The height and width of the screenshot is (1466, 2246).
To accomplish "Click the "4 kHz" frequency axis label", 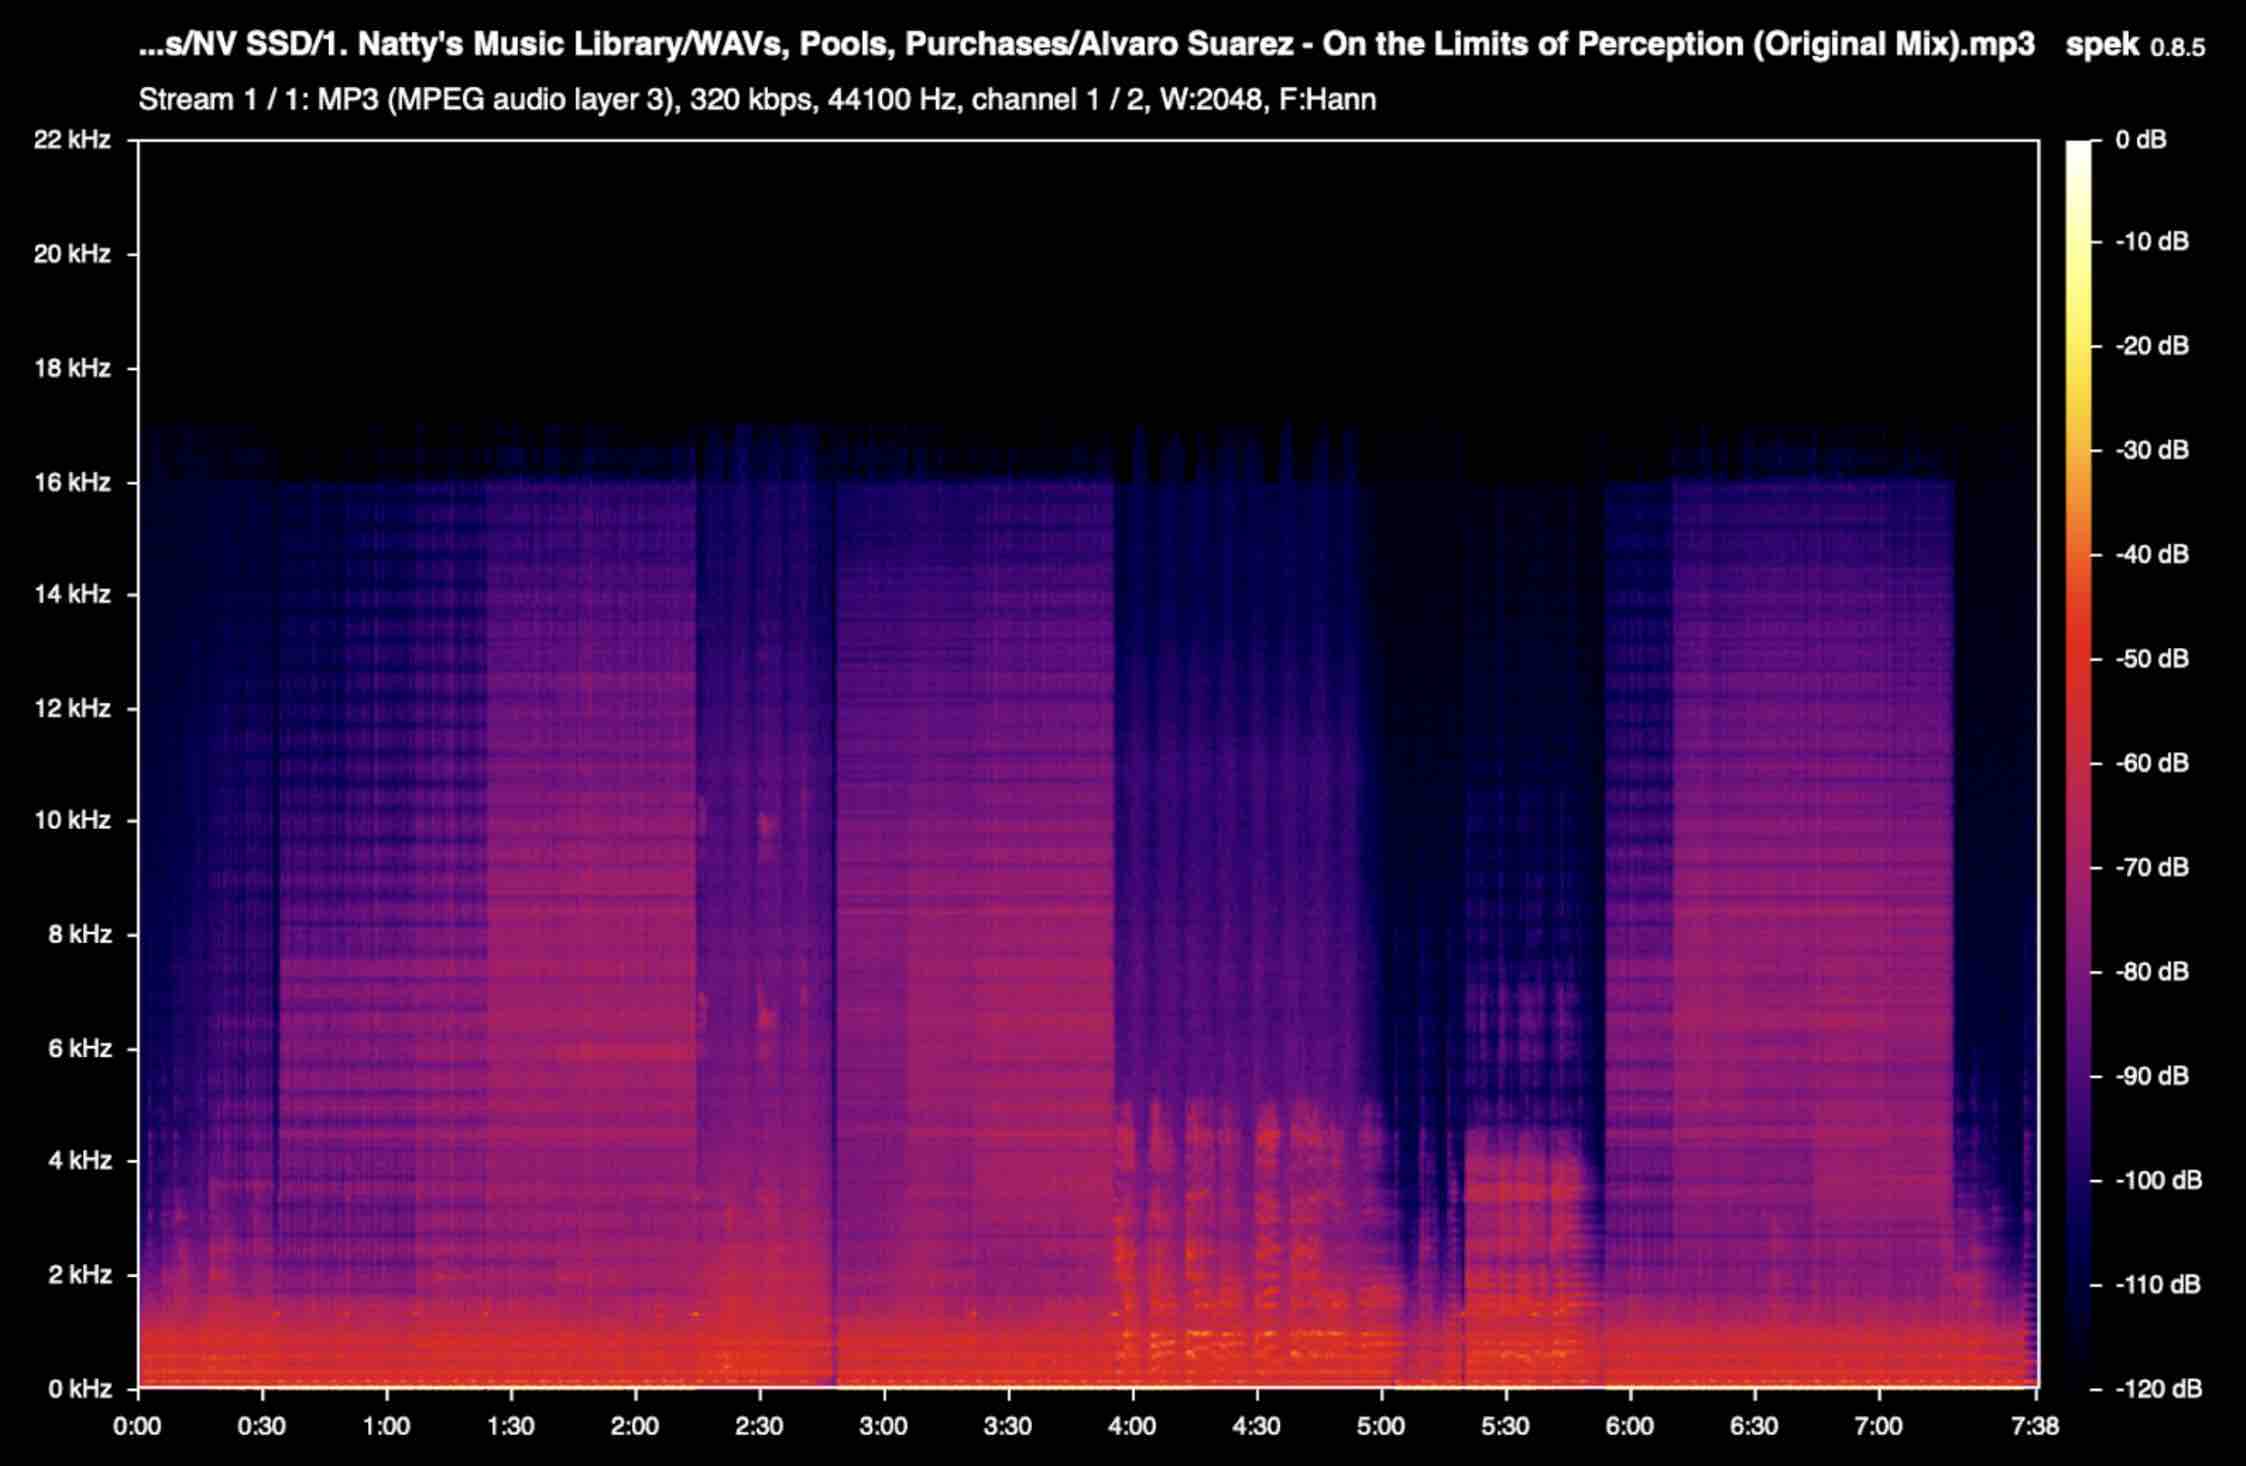I will [x=80, y=1160].
